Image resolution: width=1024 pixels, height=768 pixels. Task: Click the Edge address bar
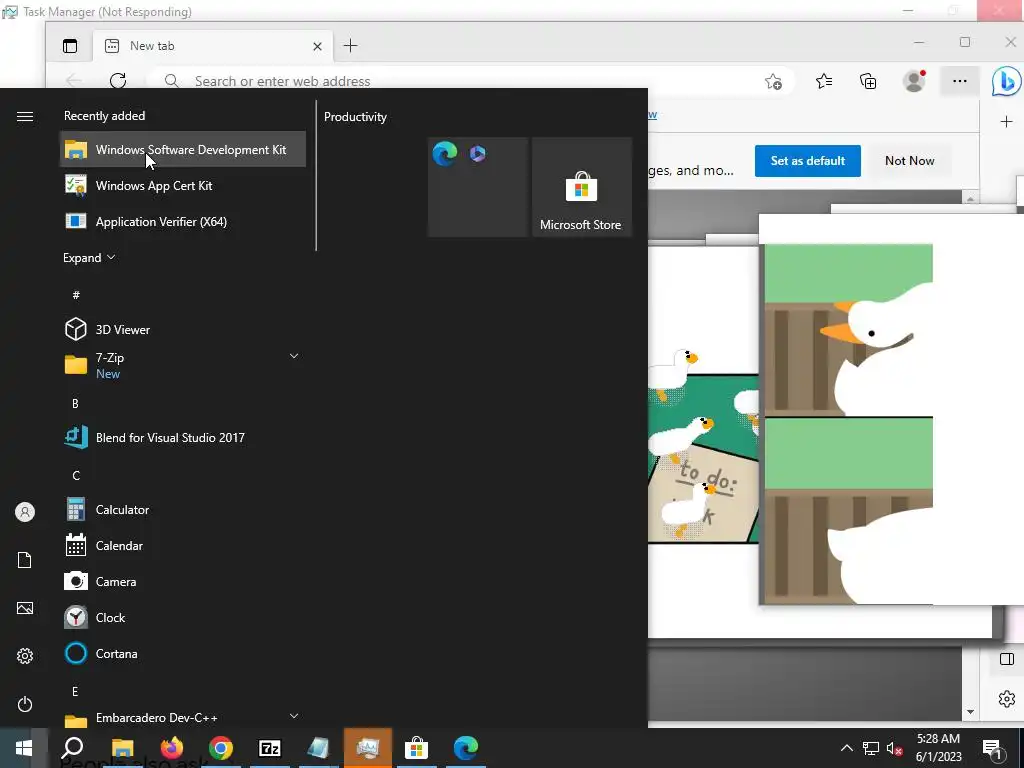coord(470,81)
